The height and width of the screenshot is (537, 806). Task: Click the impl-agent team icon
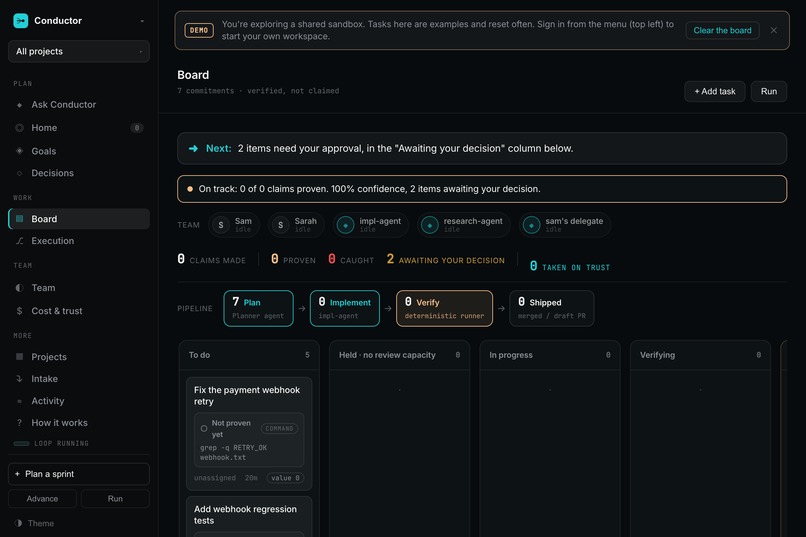tap(345, 225)
